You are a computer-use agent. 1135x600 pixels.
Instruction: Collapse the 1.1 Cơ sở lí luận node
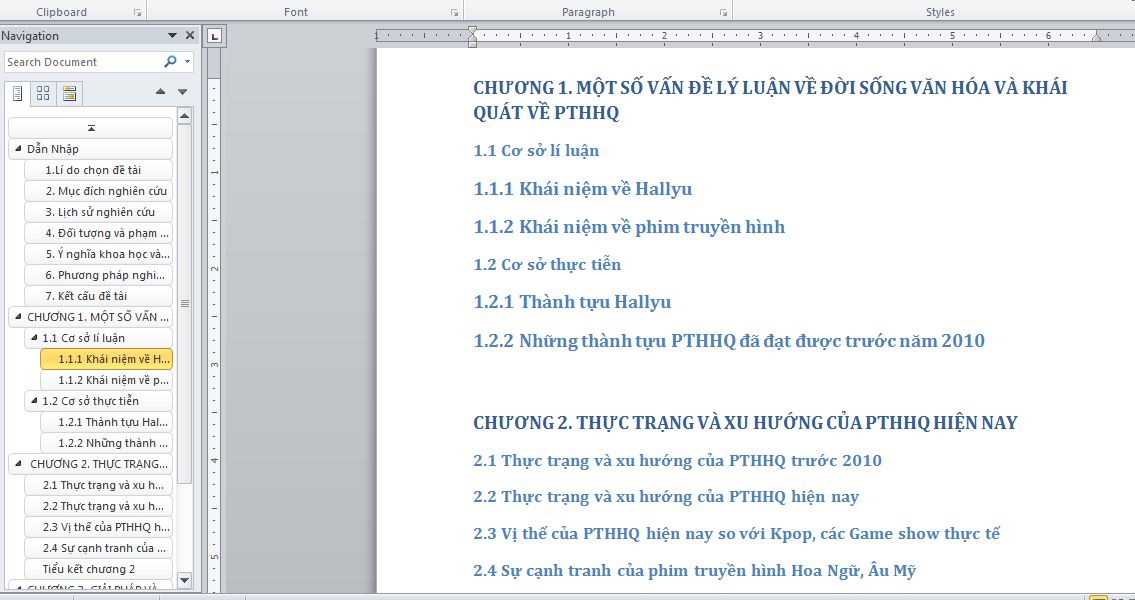(x=33, y=337)
